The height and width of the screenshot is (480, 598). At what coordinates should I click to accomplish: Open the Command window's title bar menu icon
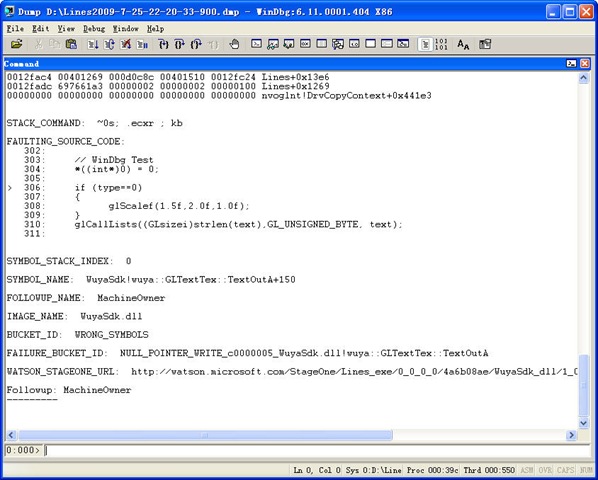pyautogui.click(x=571, y=64)
